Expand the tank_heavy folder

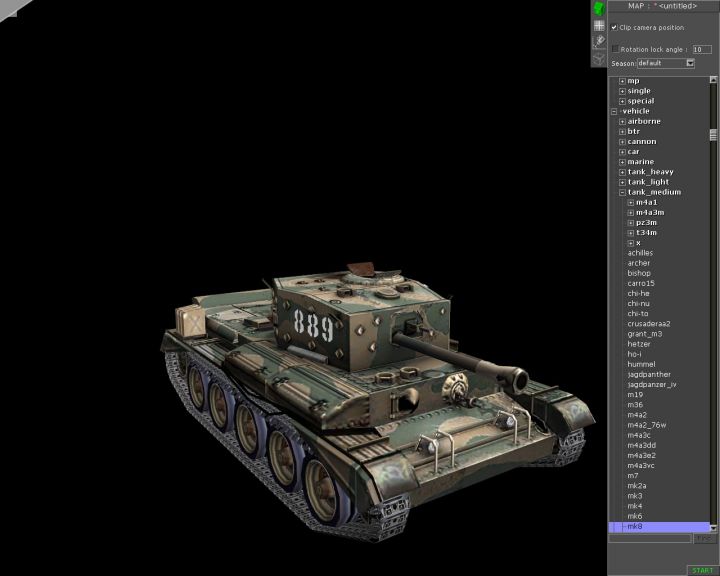(622, 172)
